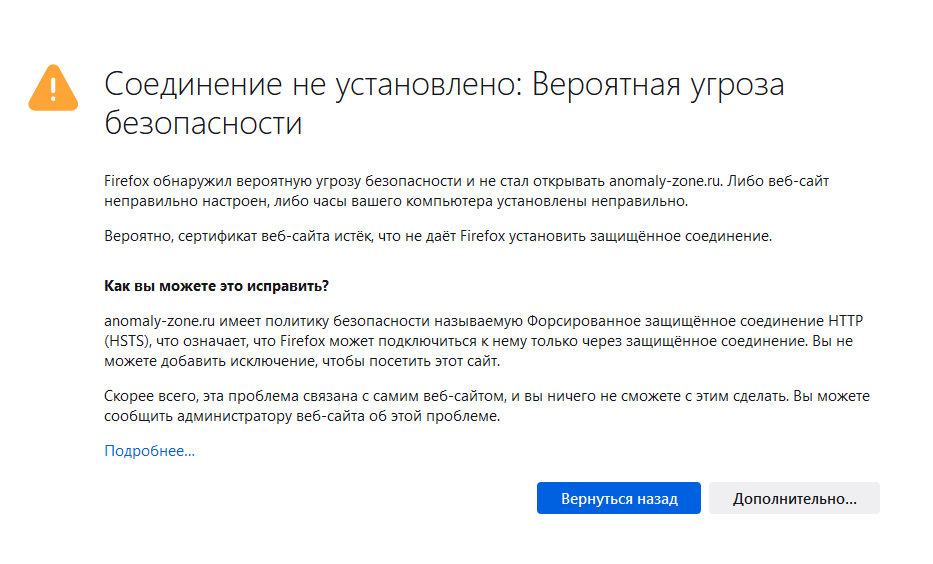Click "Вероятная угроза" in the page title

coord(658,83)
